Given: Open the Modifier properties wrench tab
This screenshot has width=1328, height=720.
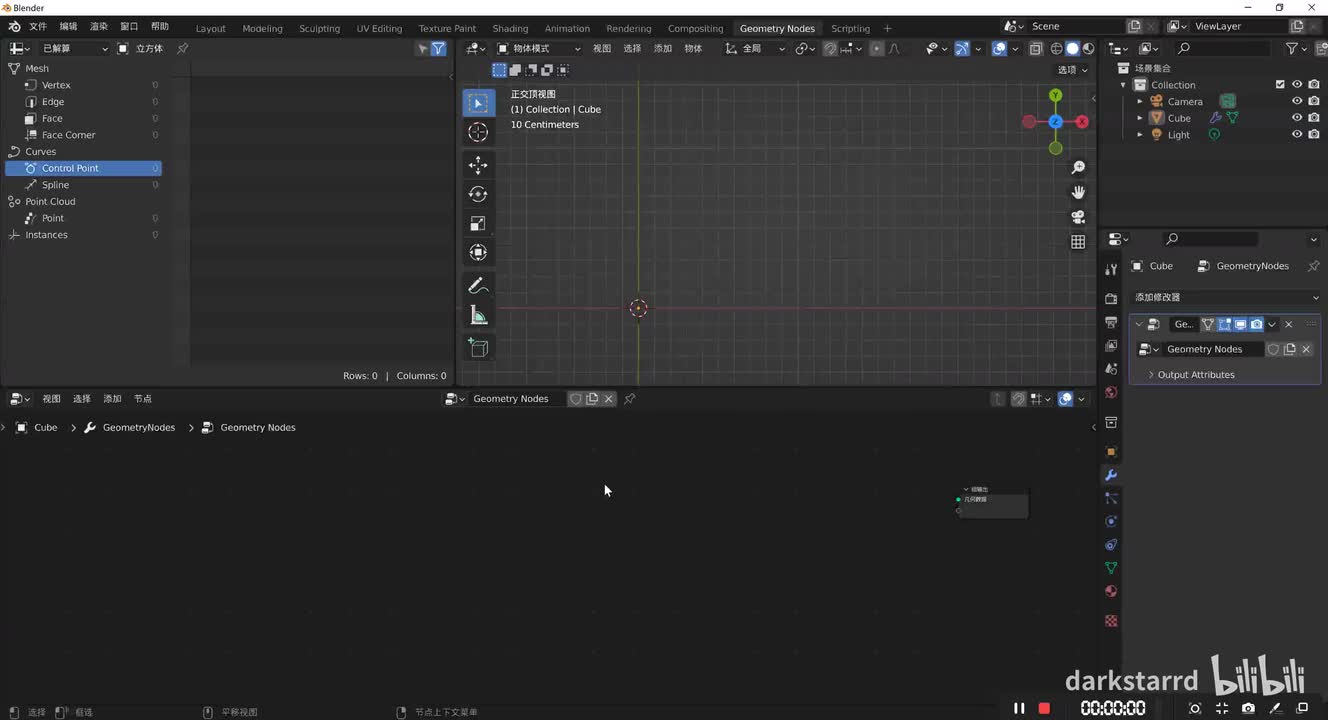Looking at the screenshot, I should (x=1110, y=475).
